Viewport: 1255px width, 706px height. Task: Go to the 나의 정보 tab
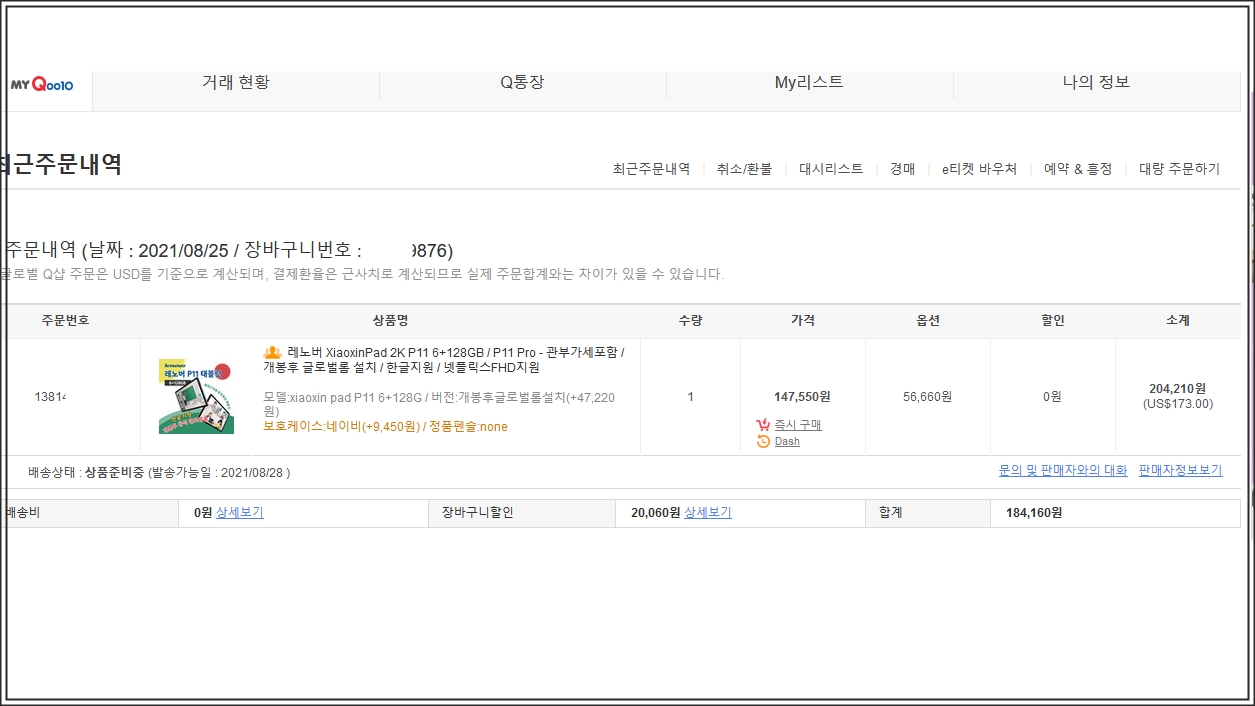click(1096, 83)
